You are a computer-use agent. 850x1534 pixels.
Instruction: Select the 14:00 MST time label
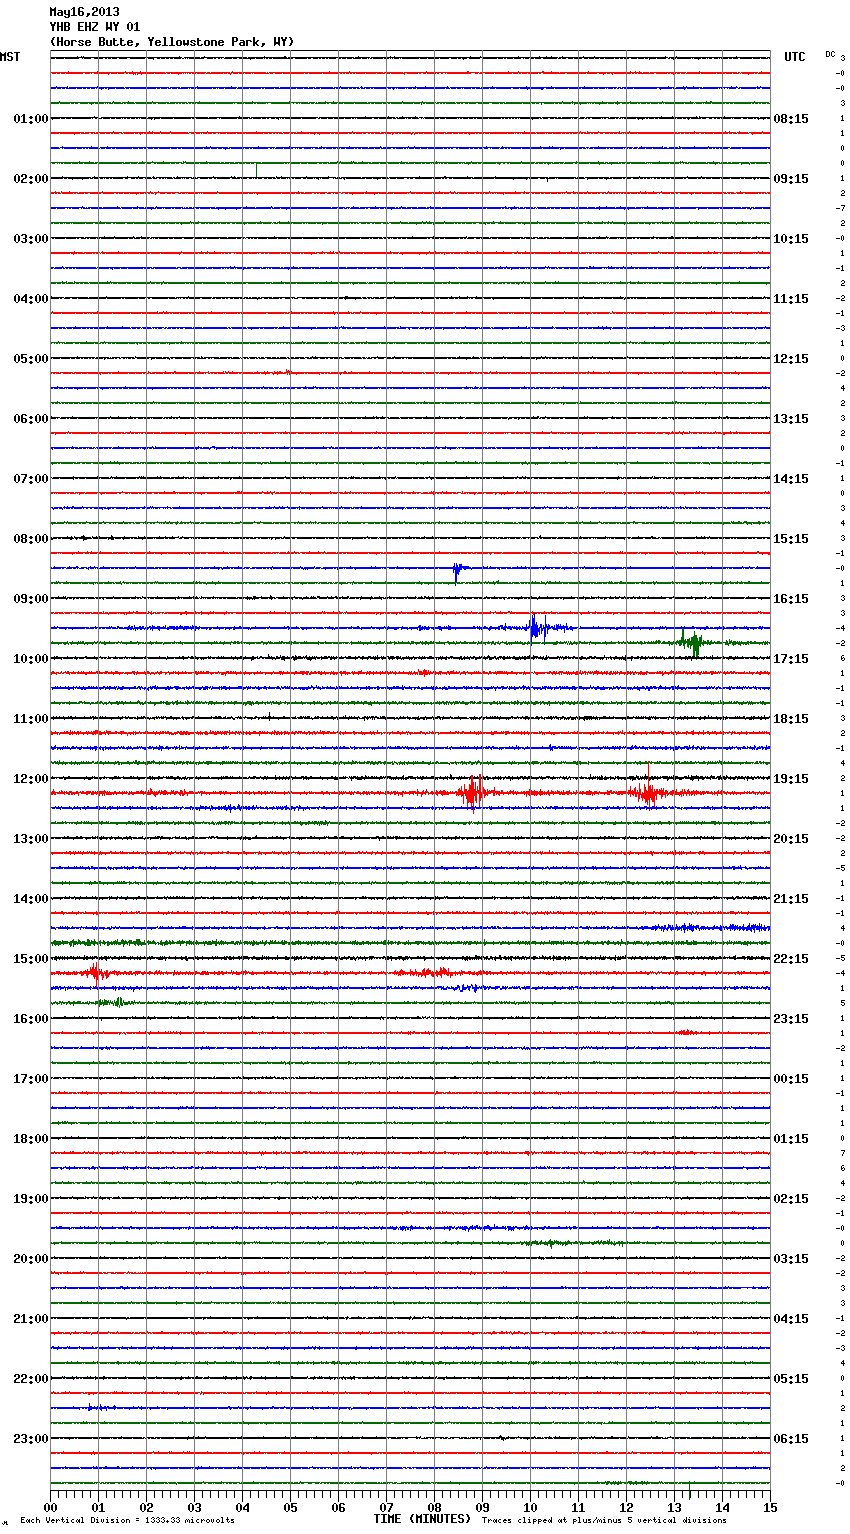click(31, 899)
